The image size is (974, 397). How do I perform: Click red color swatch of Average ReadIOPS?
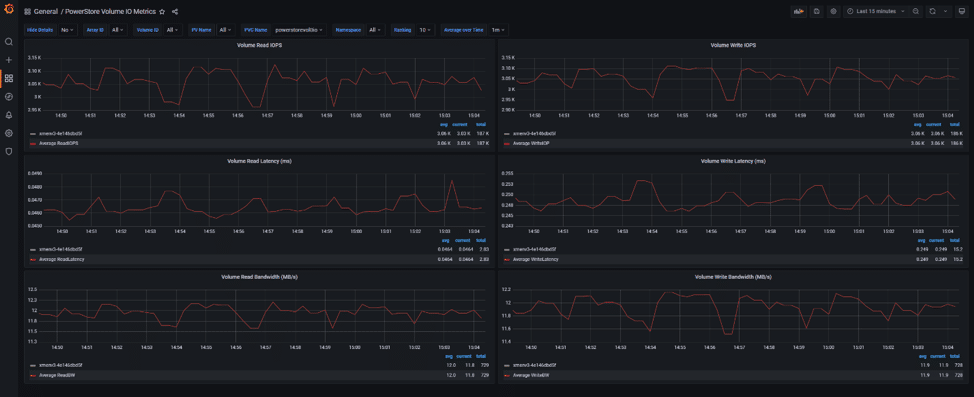pos(32,143)
